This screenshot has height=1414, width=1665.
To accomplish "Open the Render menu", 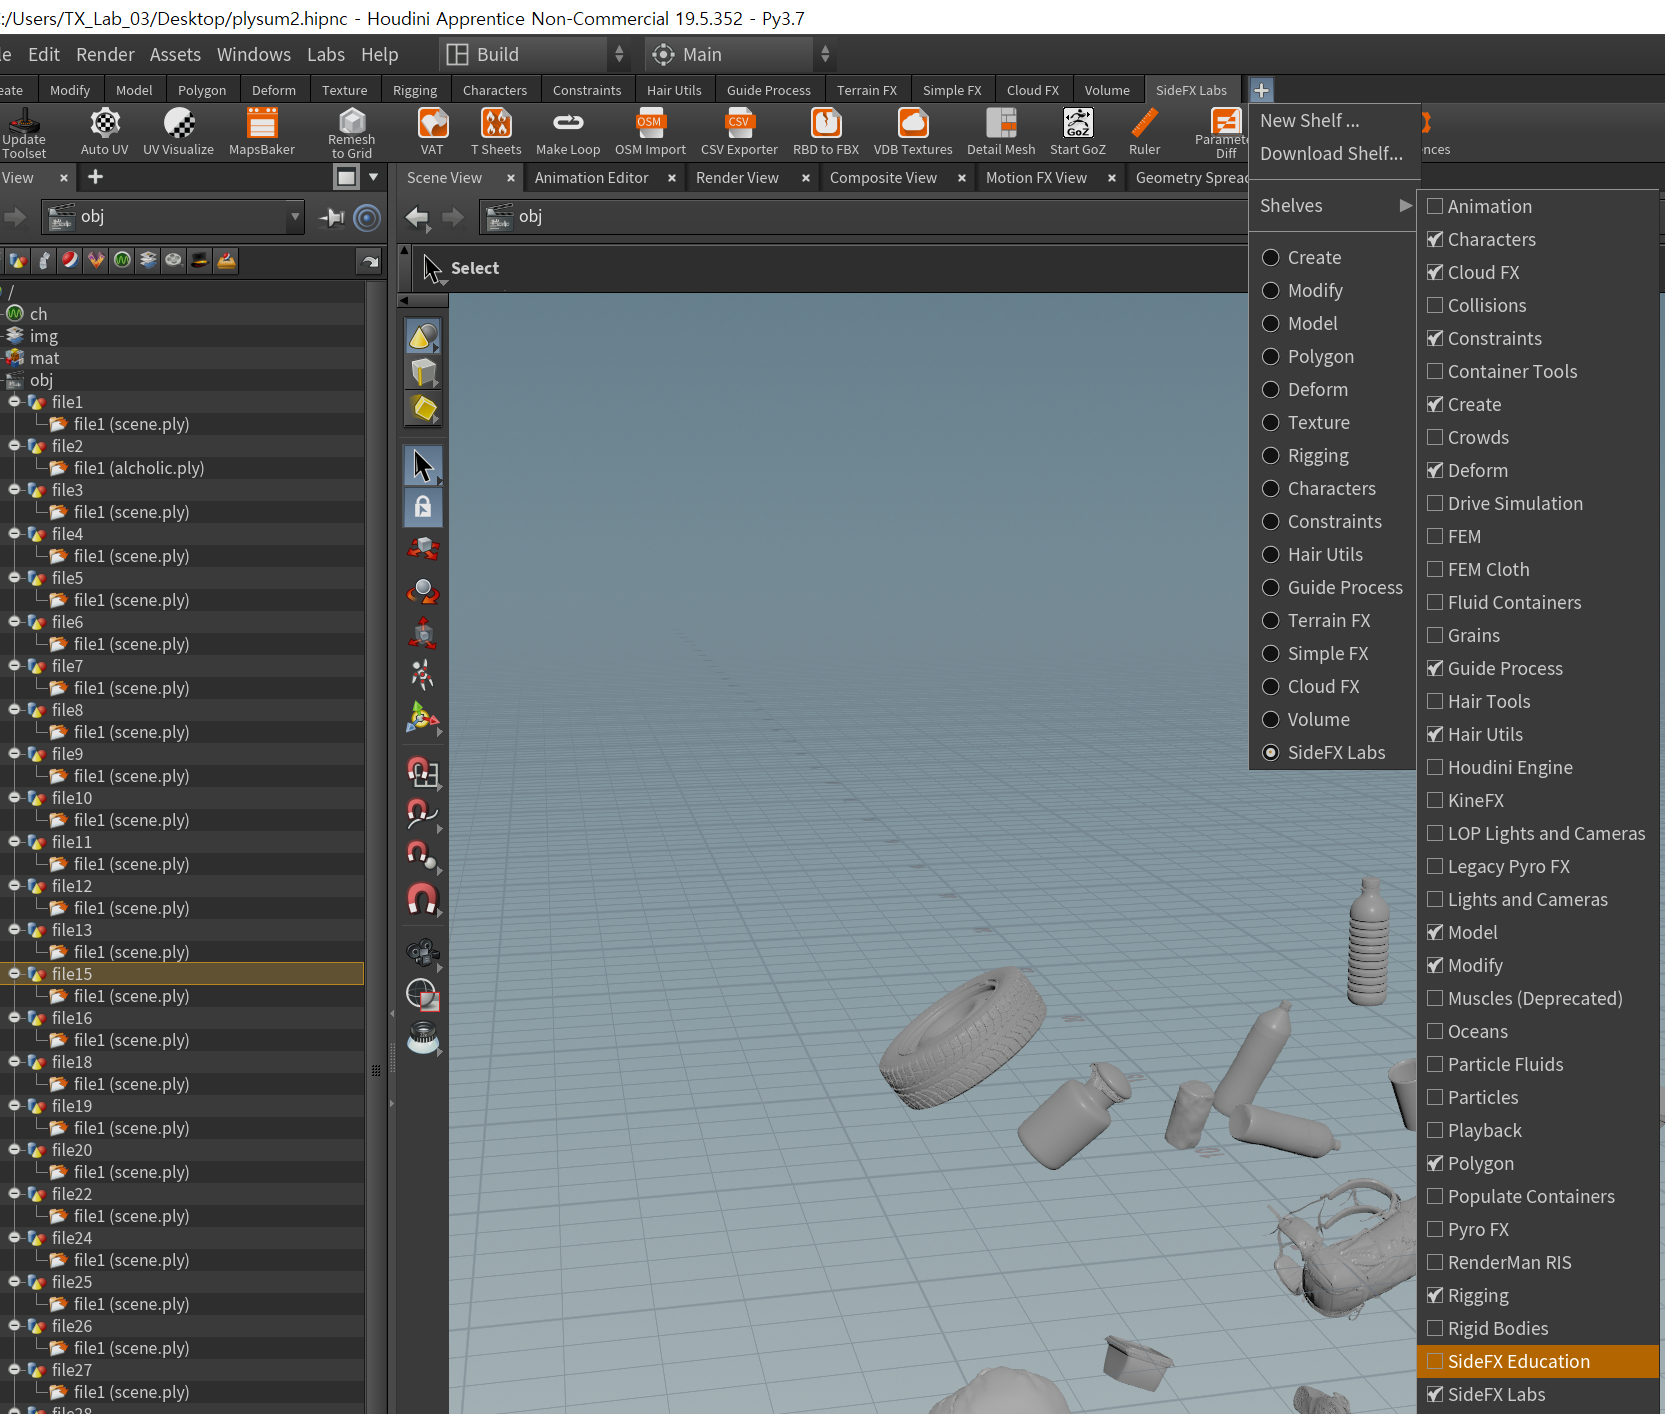I will tap(105, 54).
